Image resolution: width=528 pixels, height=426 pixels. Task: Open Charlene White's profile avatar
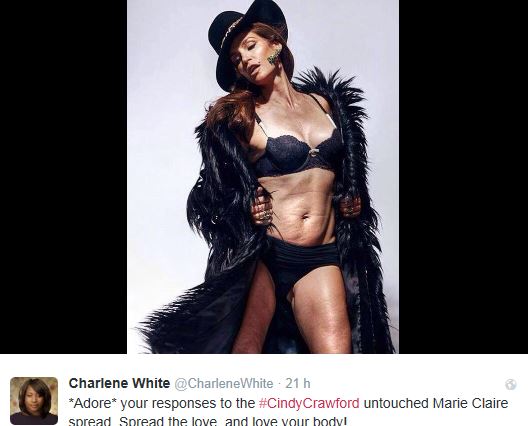tap(34, 400)
